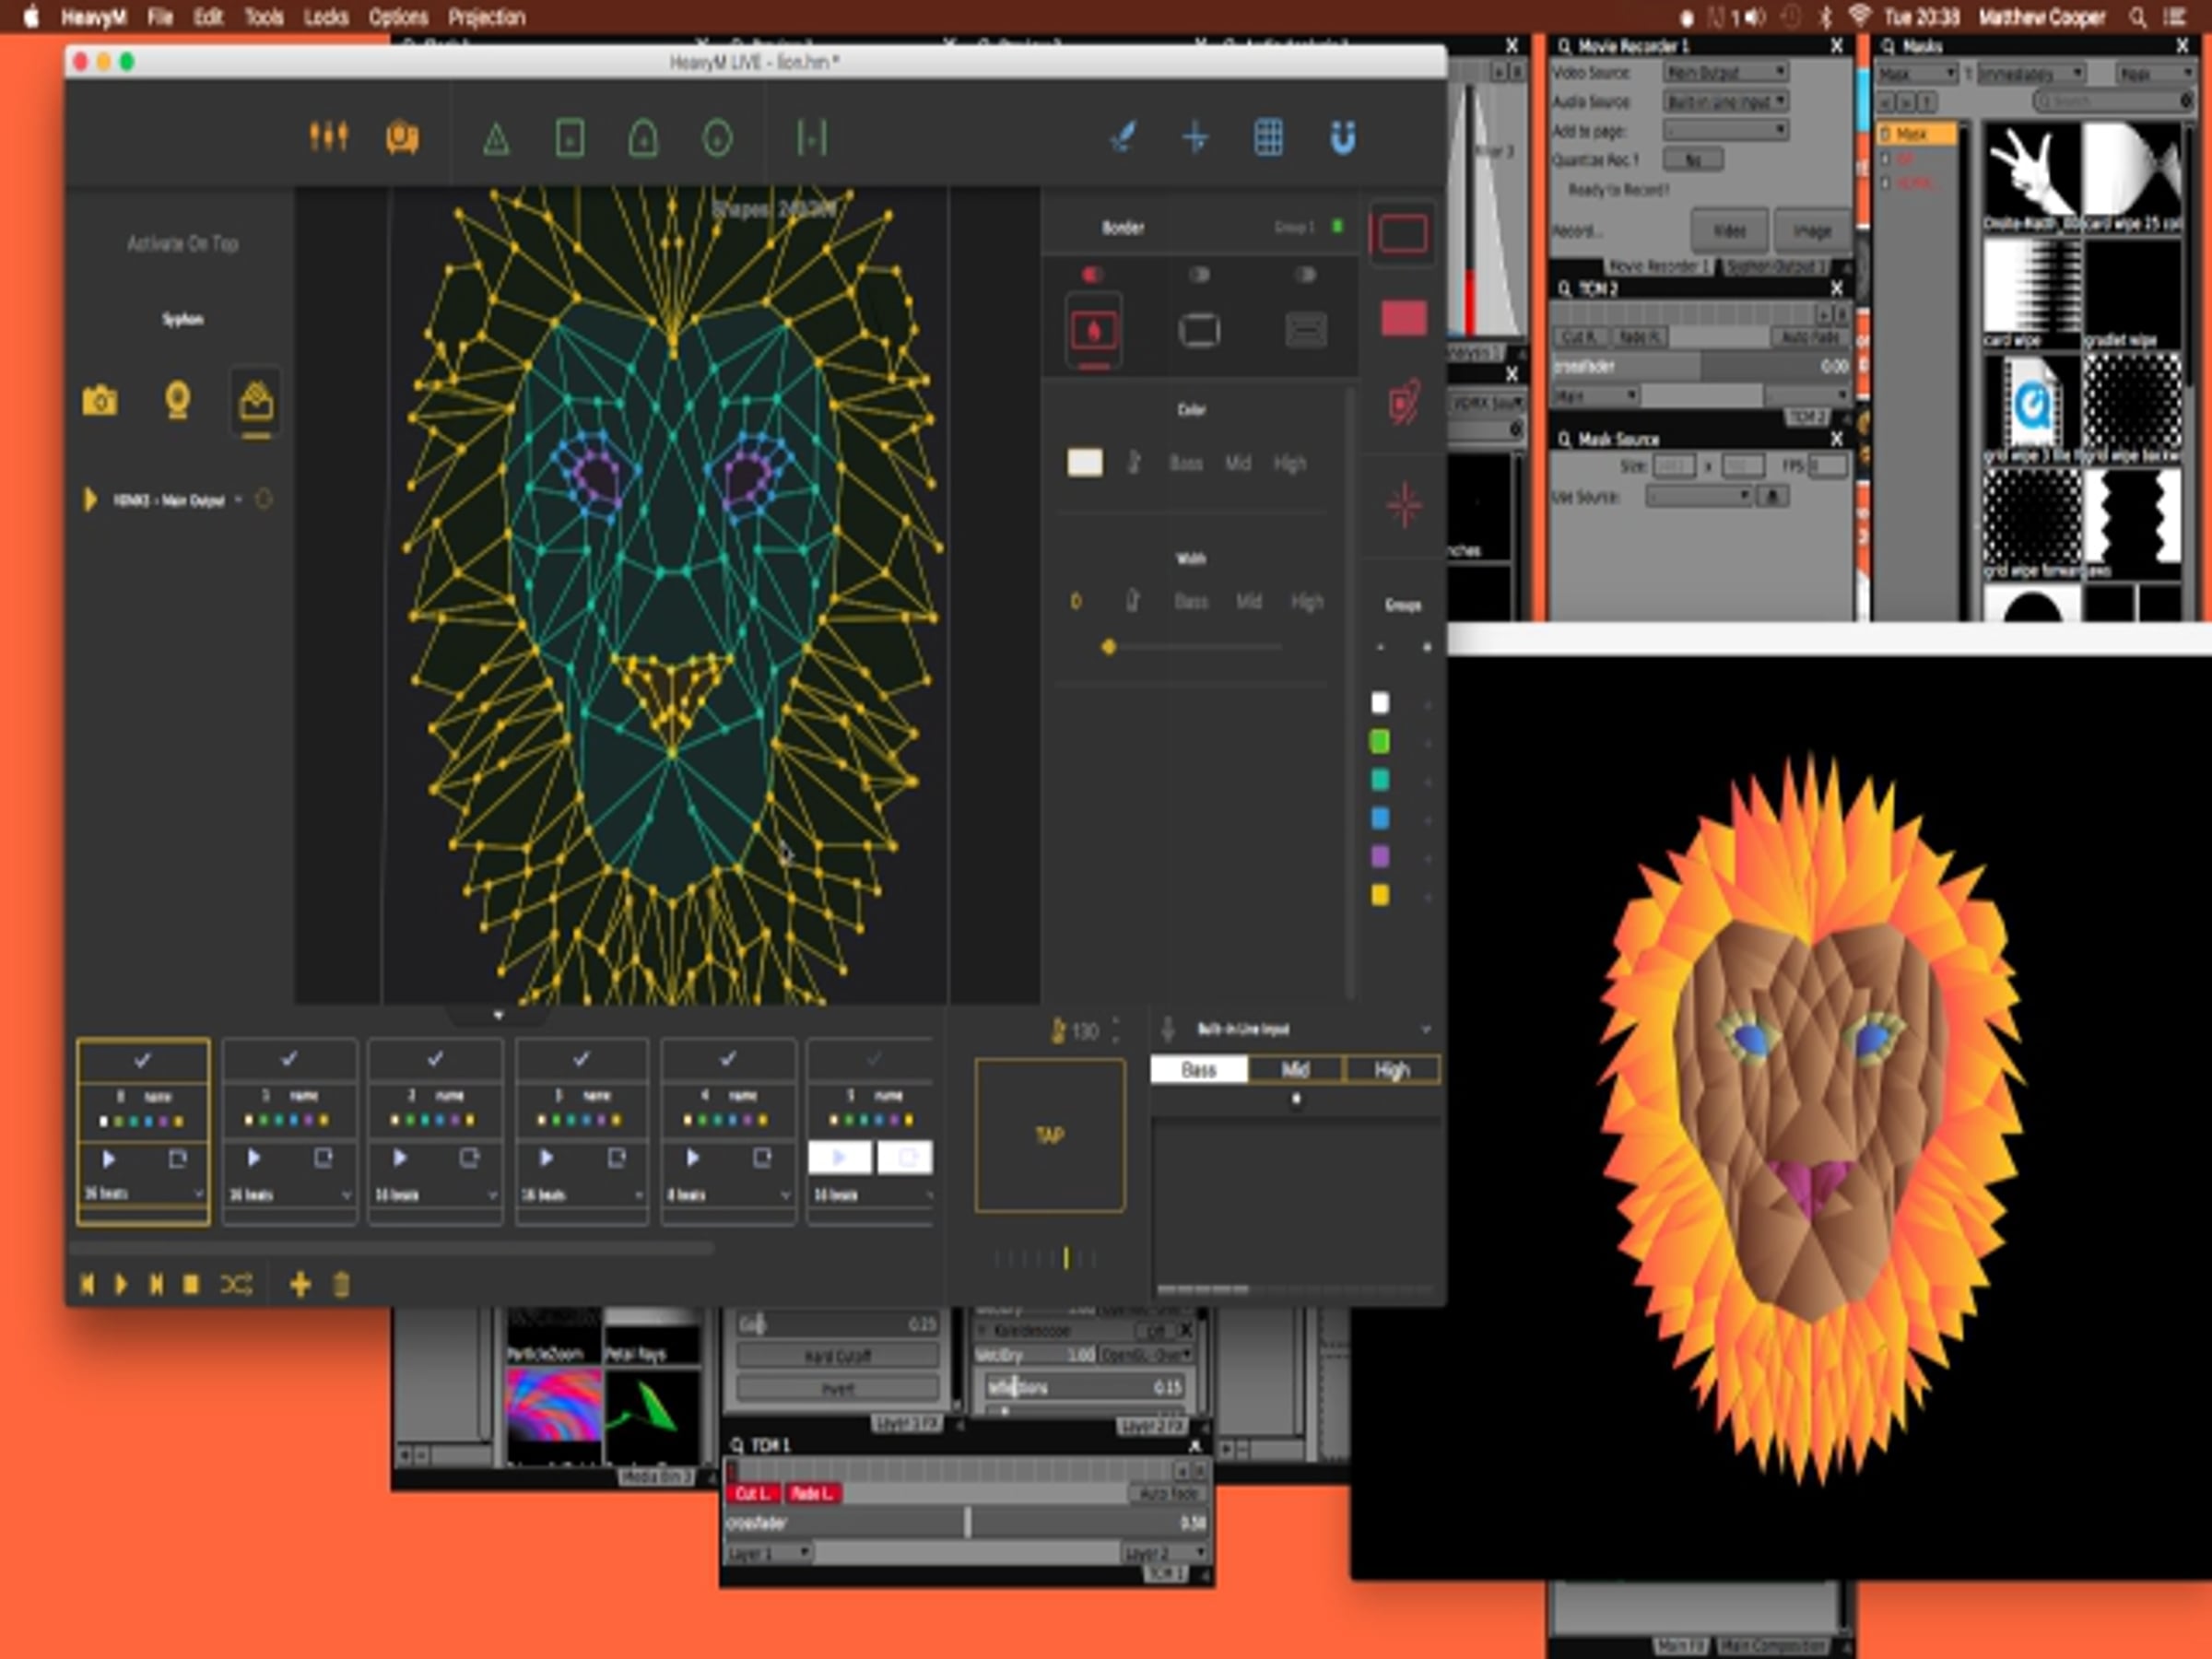Click the trash delete sequence icon
This screenshot has height=1659, width=2212.
pos(341,1284)
